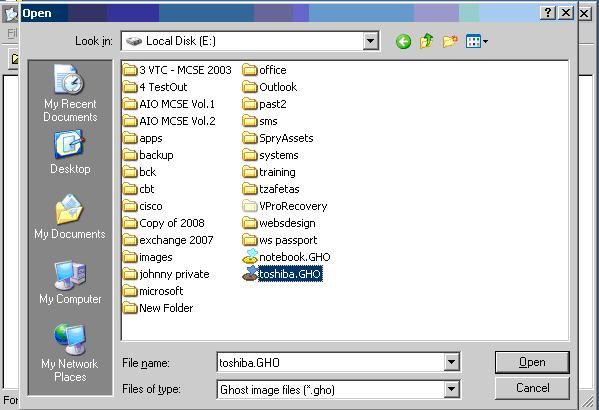
Task: Select the 3 VTC - MCSE 2003 folder
Action: tap(177, 70)
